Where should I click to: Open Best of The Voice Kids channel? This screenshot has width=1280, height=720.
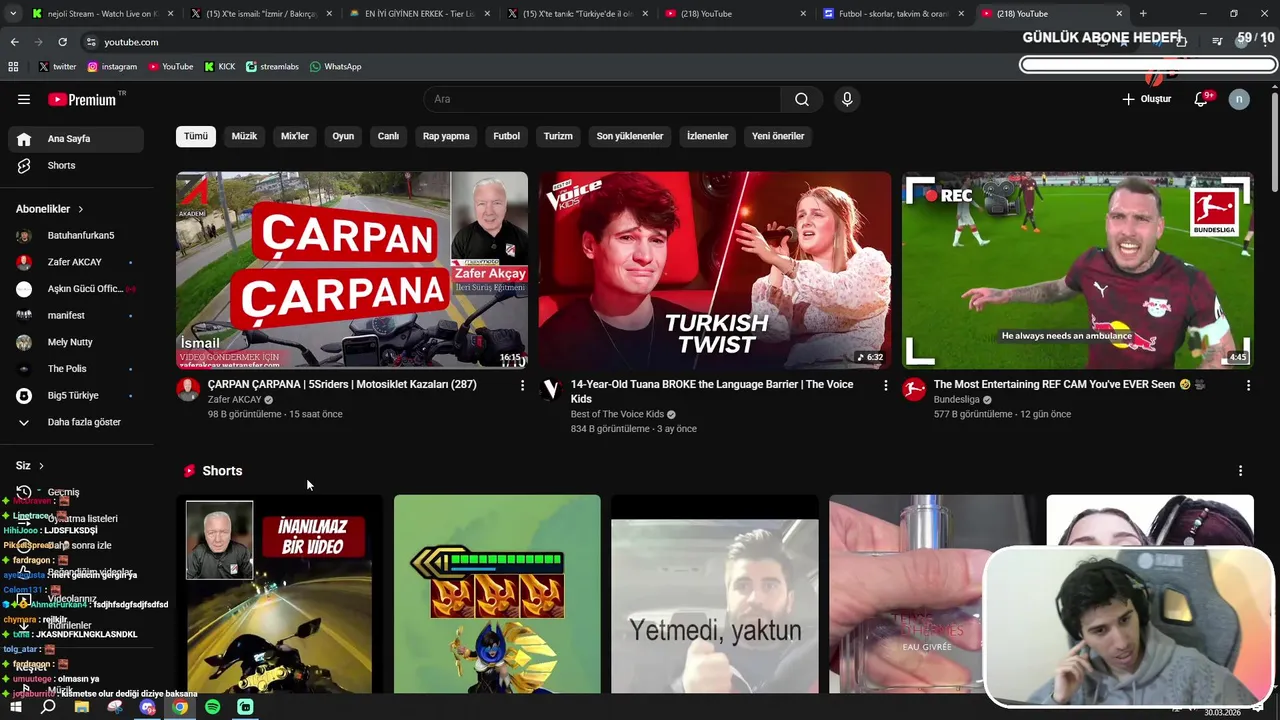(617, 414)
